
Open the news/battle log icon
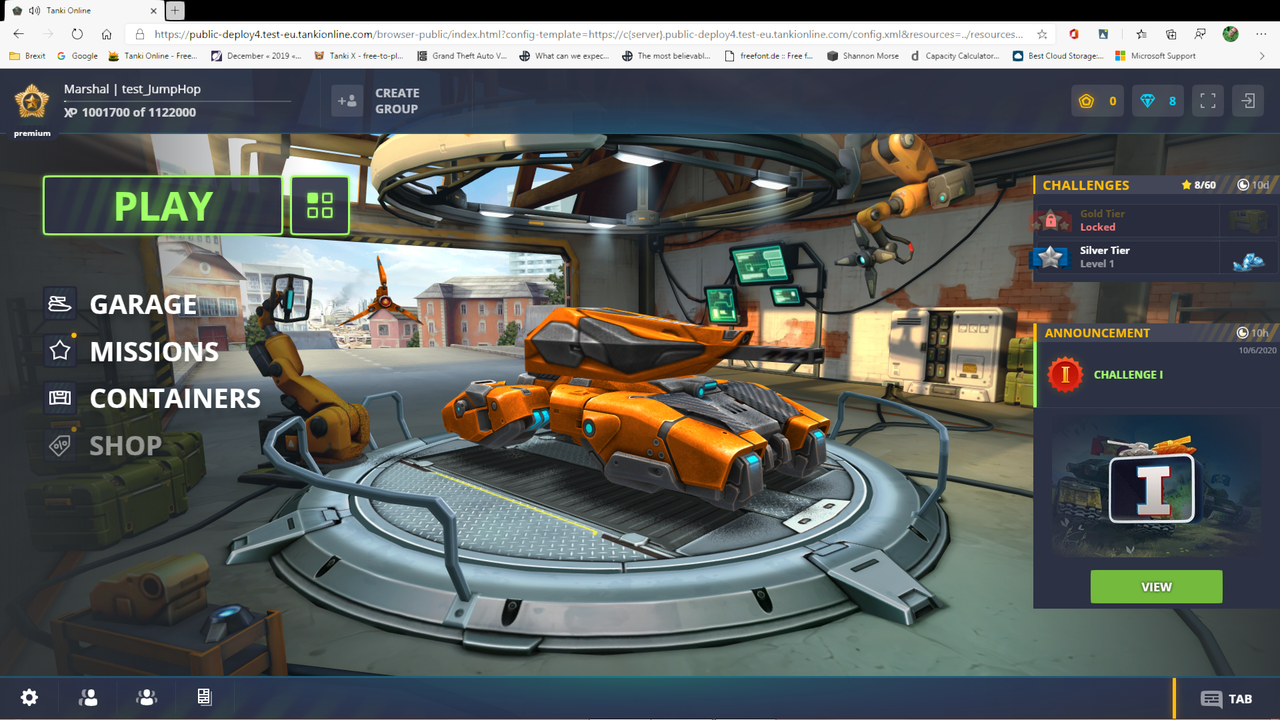(204, 697)
